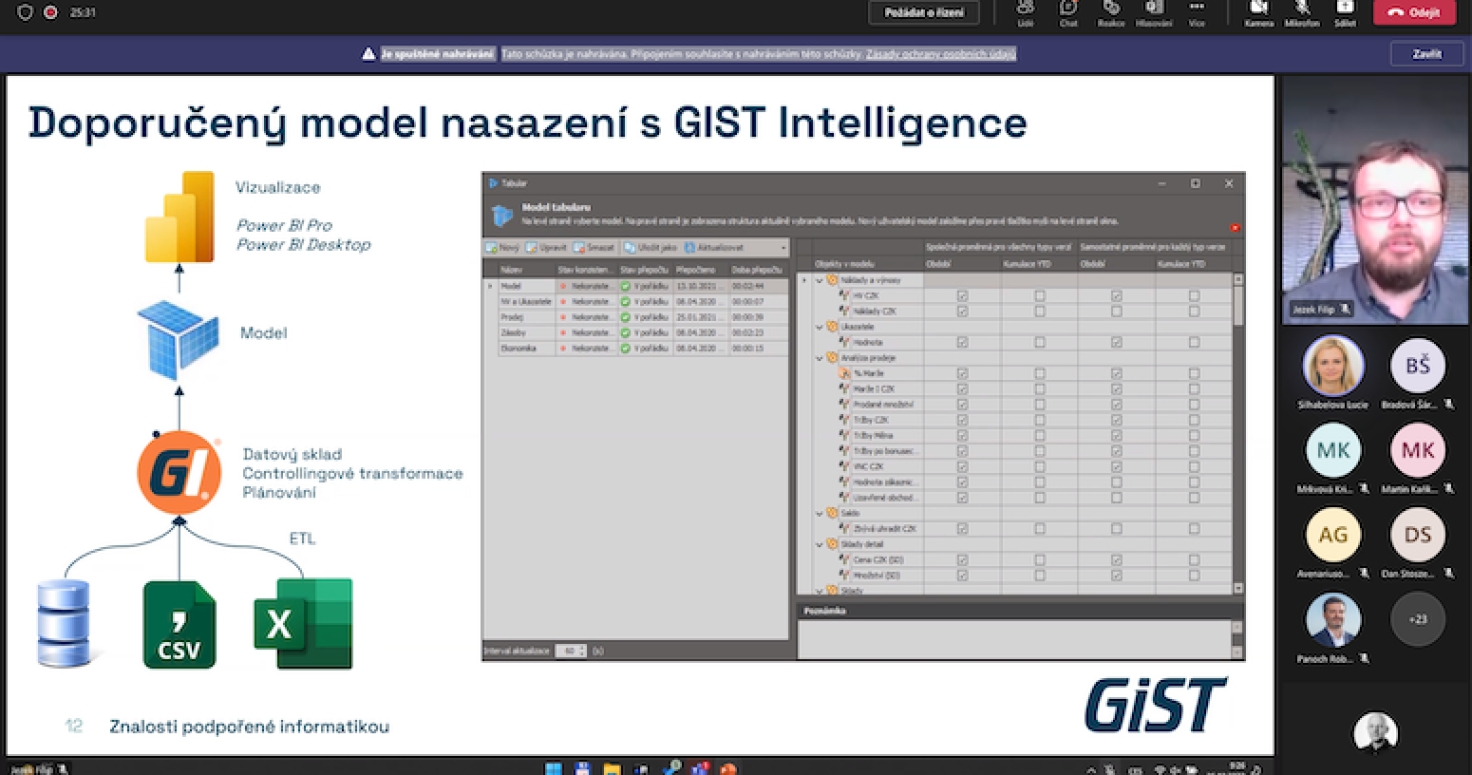Screen dimensions: 1472x775
Task: Show the +23 additional participants
Action: pyautogui.click(x=1417, y=619)
